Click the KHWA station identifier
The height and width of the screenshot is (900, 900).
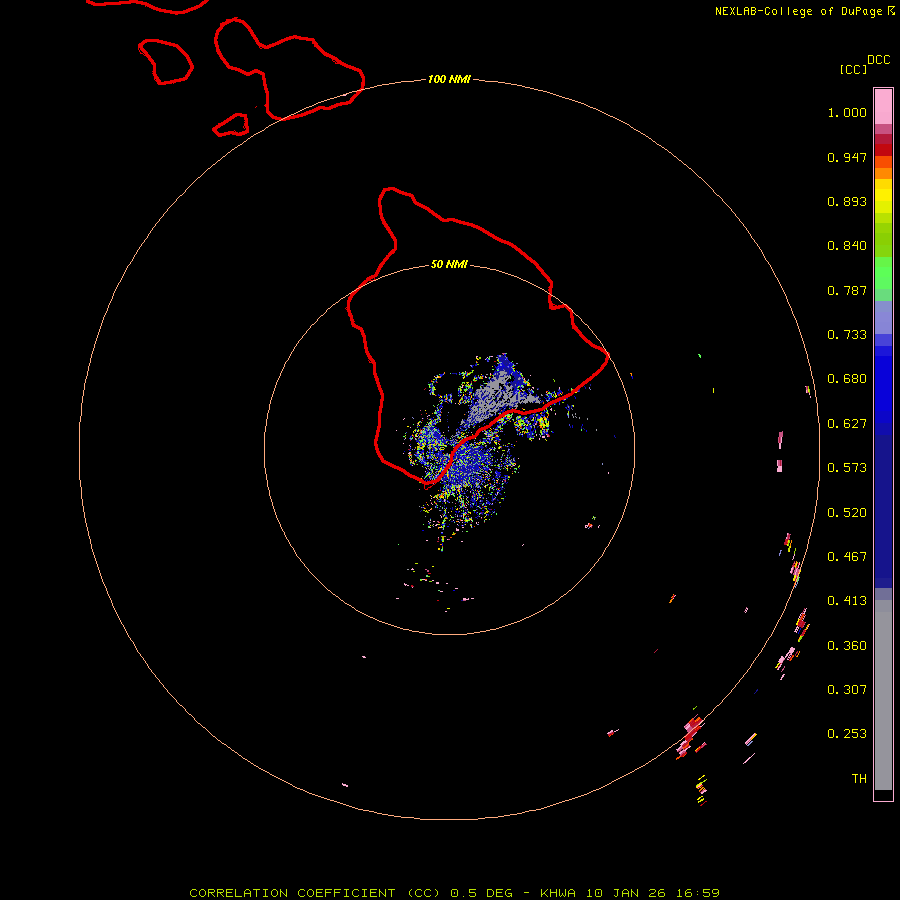pos(558,893)
